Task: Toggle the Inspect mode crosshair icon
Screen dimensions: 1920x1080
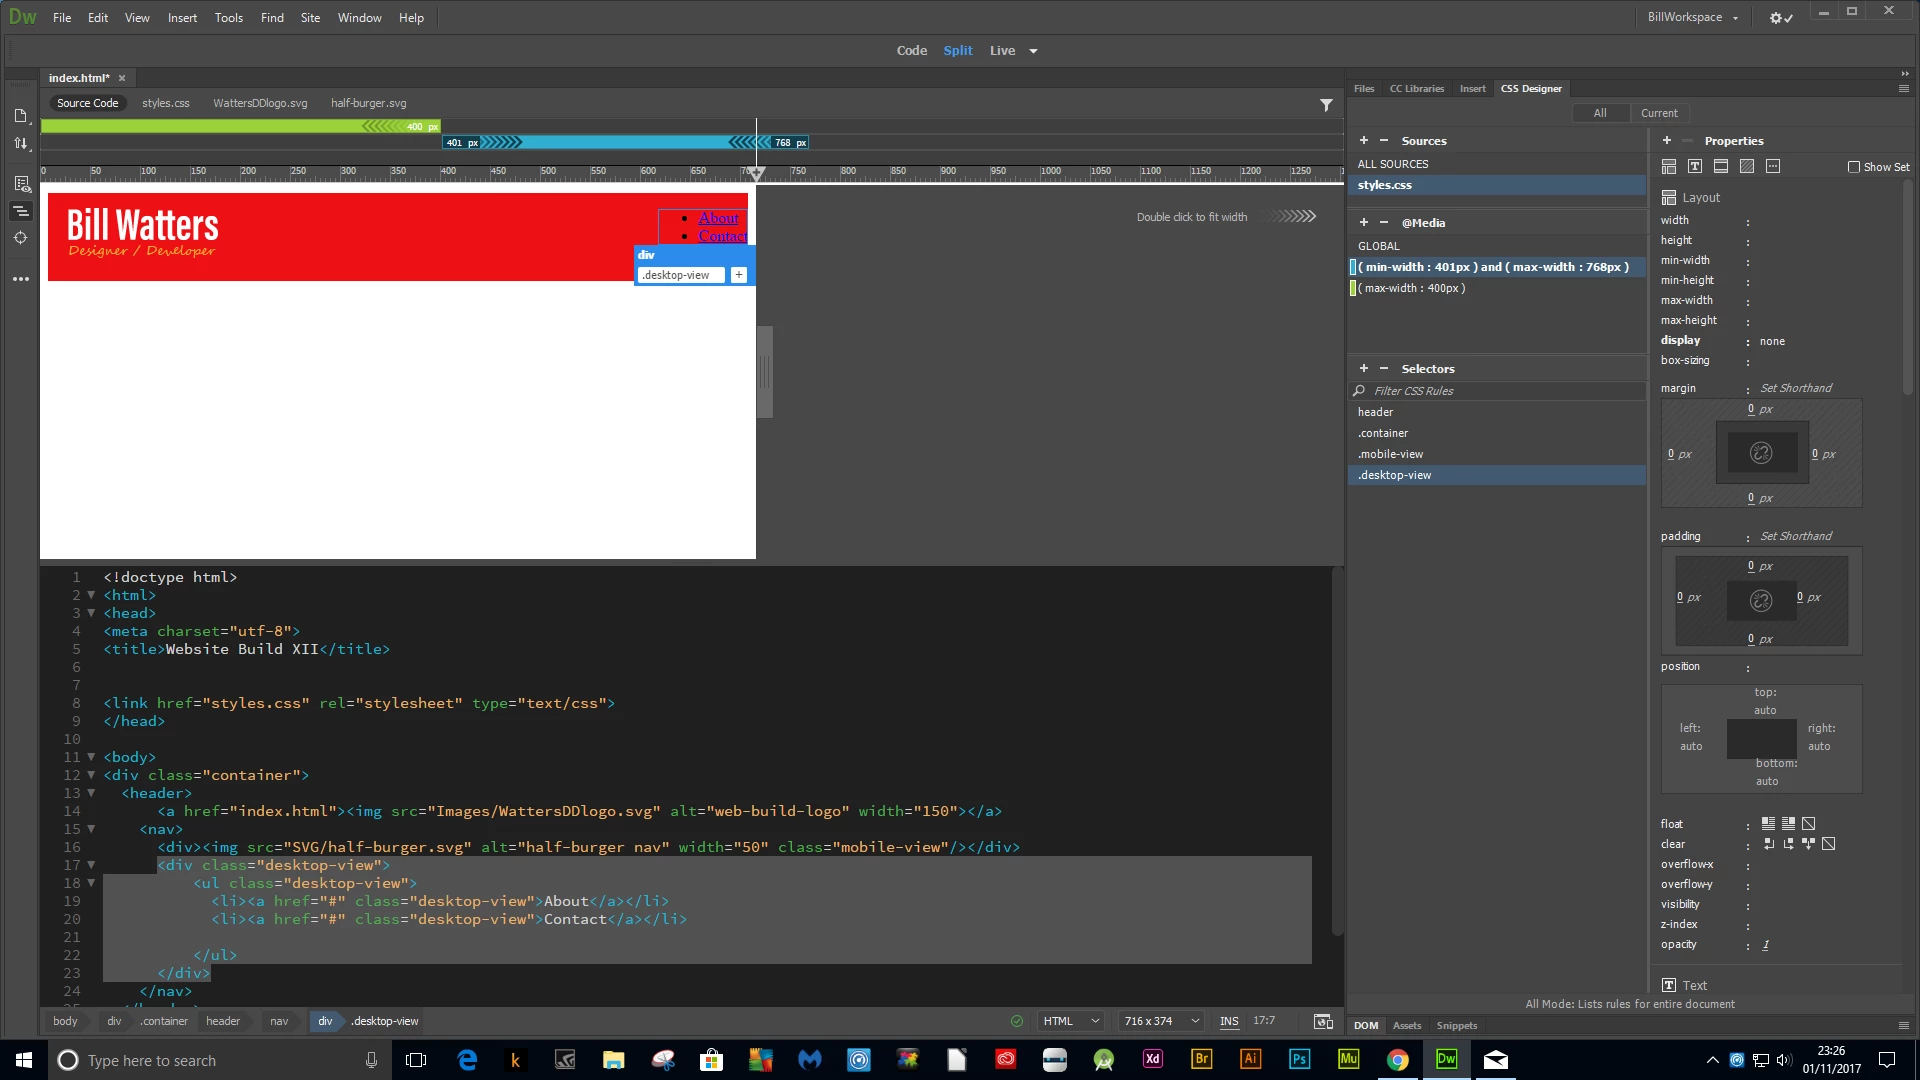Action: tap(21, 238)
